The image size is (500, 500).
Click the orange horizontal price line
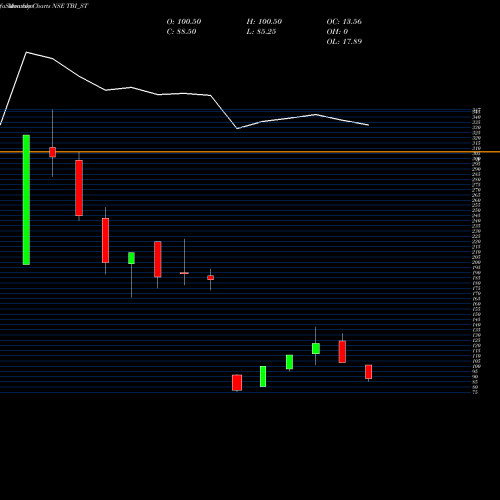[250, 152]
